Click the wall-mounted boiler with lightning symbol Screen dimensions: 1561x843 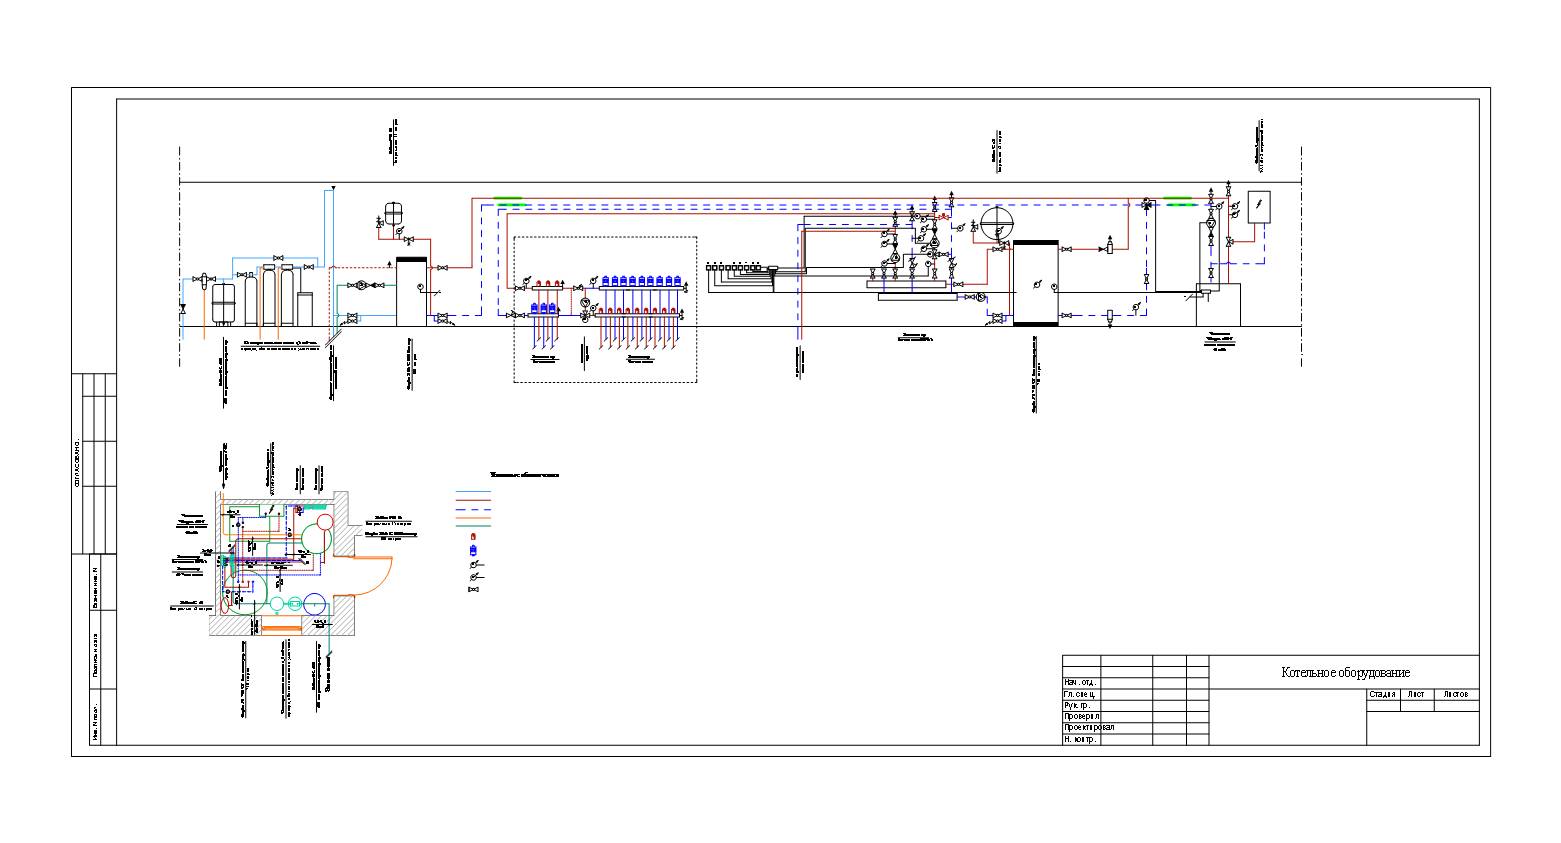[x=1258, y=206]
